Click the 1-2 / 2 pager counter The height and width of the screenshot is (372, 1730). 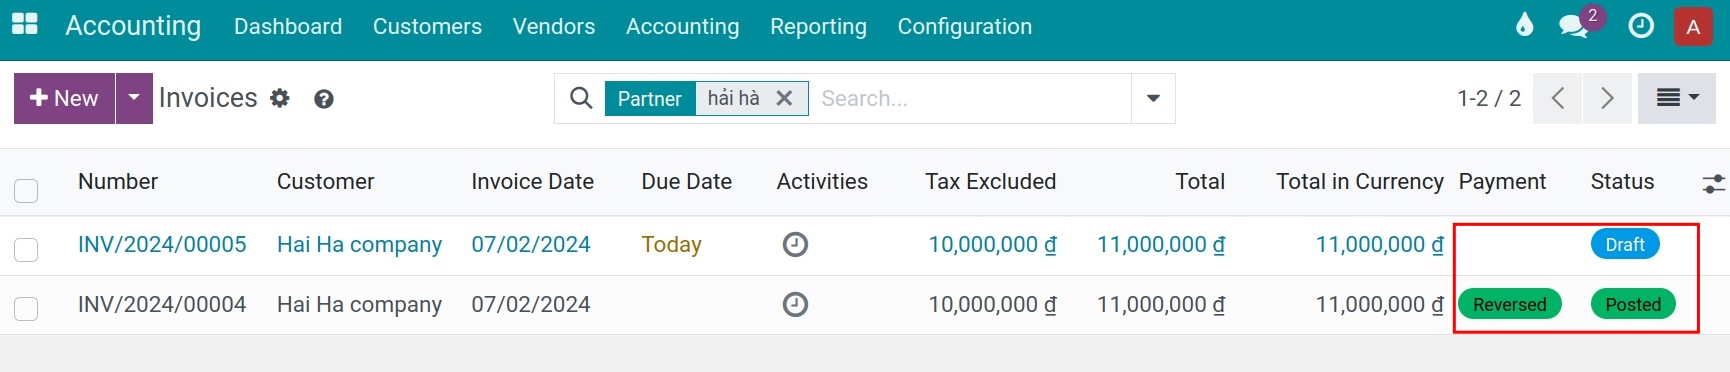1489,98
